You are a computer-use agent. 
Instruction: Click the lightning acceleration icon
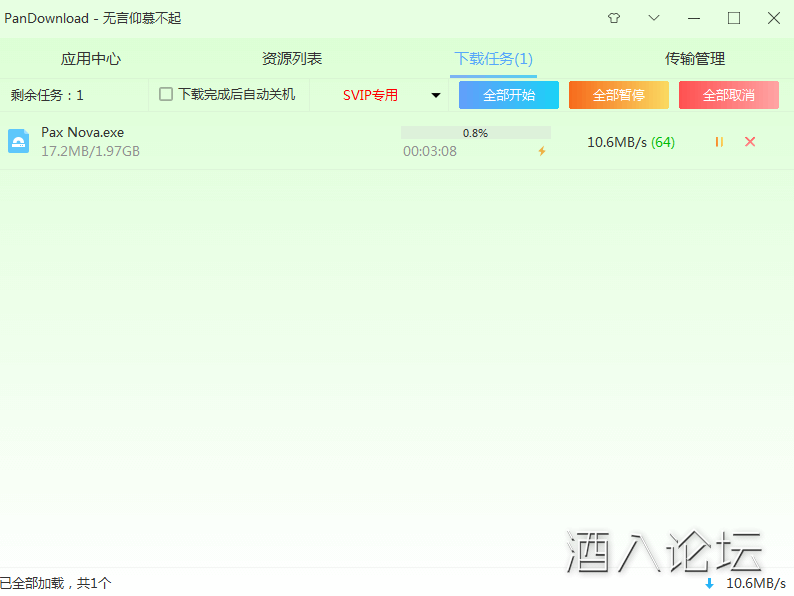[542, 151]
